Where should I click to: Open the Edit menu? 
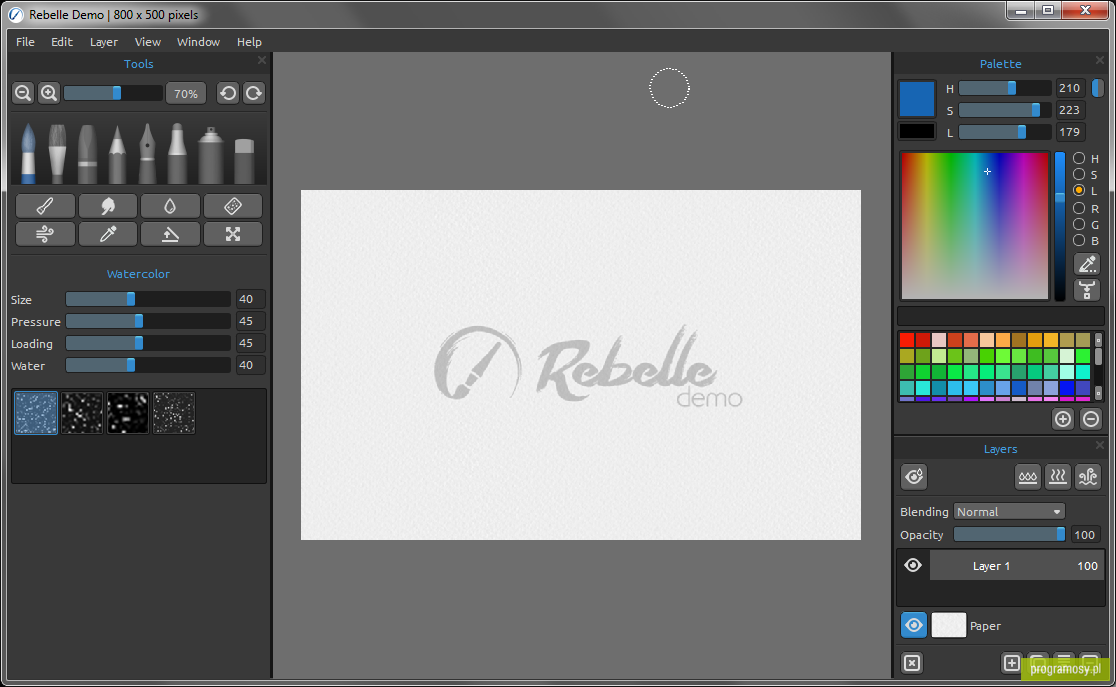(x=62, y=42)
